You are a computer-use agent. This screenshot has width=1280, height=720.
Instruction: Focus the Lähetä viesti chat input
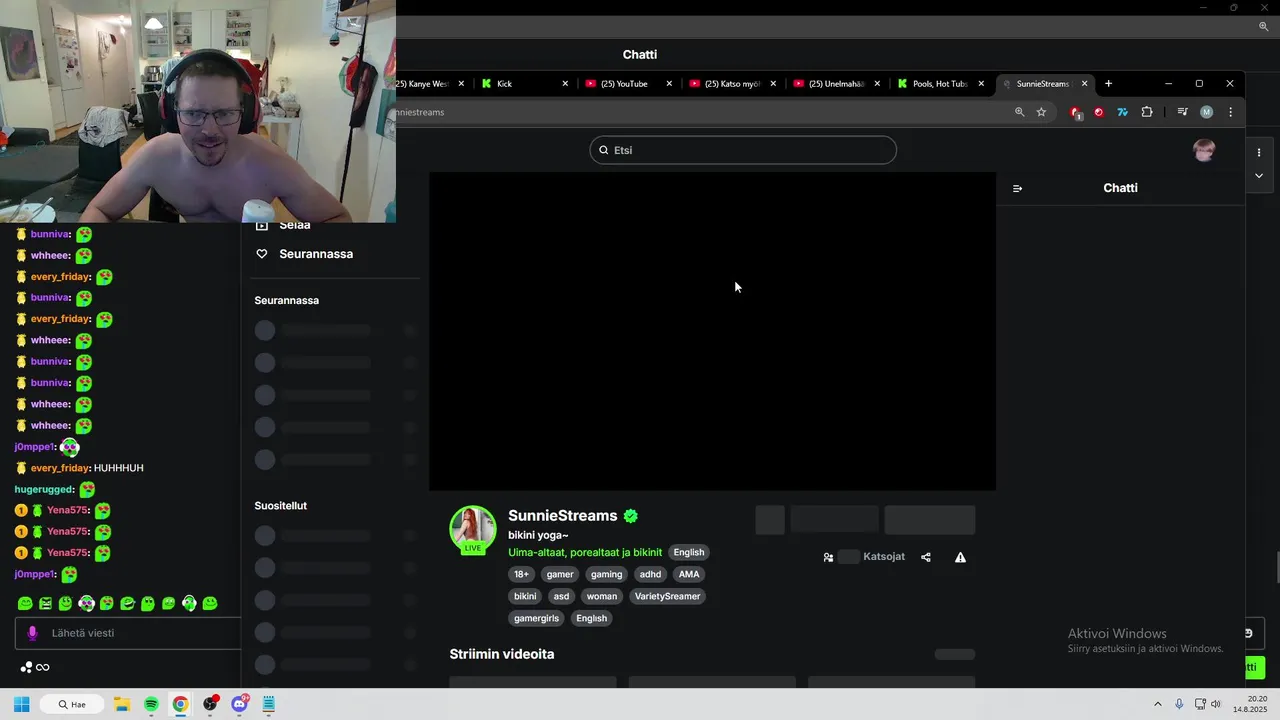(128, 633)
